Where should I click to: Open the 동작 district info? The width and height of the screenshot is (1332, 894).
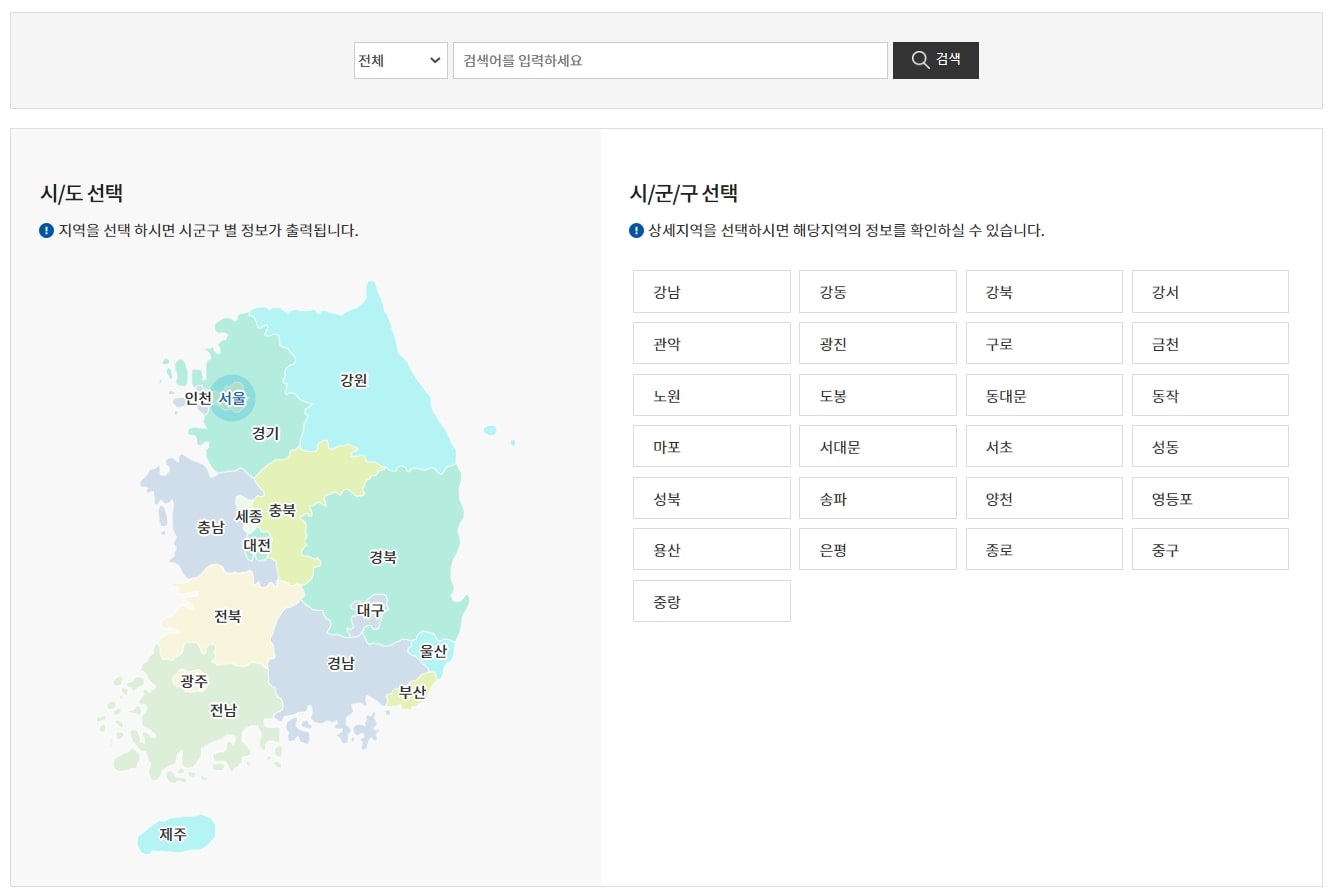pyautogui.click(x=1210, y=395)
